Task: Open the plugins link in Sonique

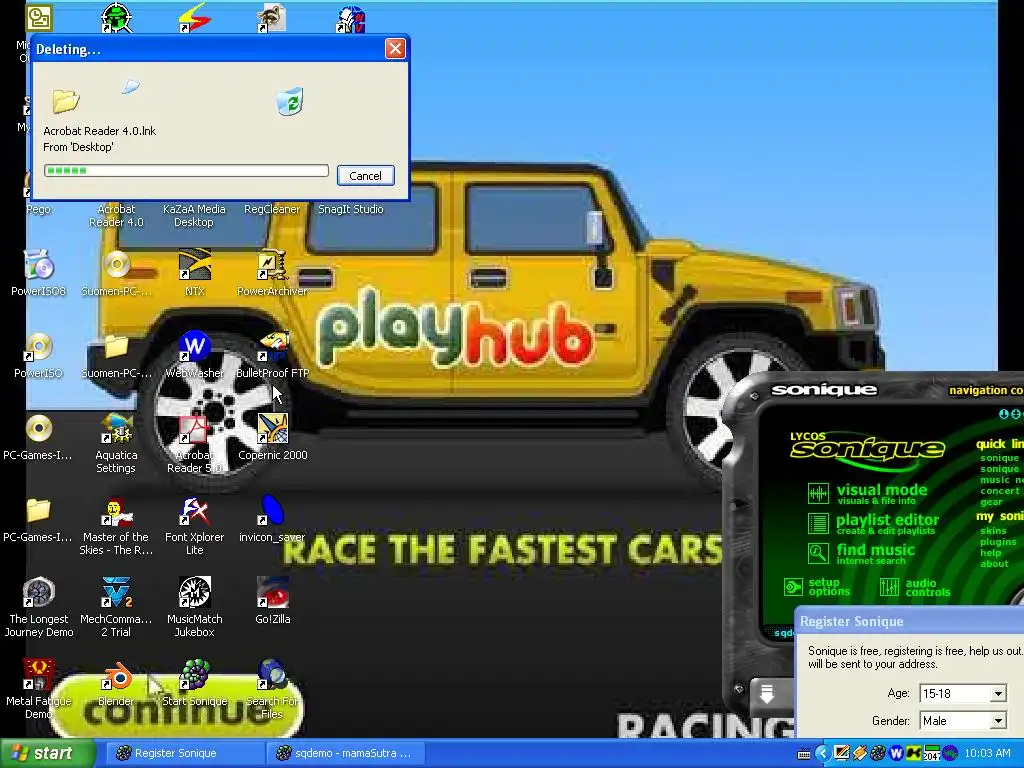Action: click(998, 541)
